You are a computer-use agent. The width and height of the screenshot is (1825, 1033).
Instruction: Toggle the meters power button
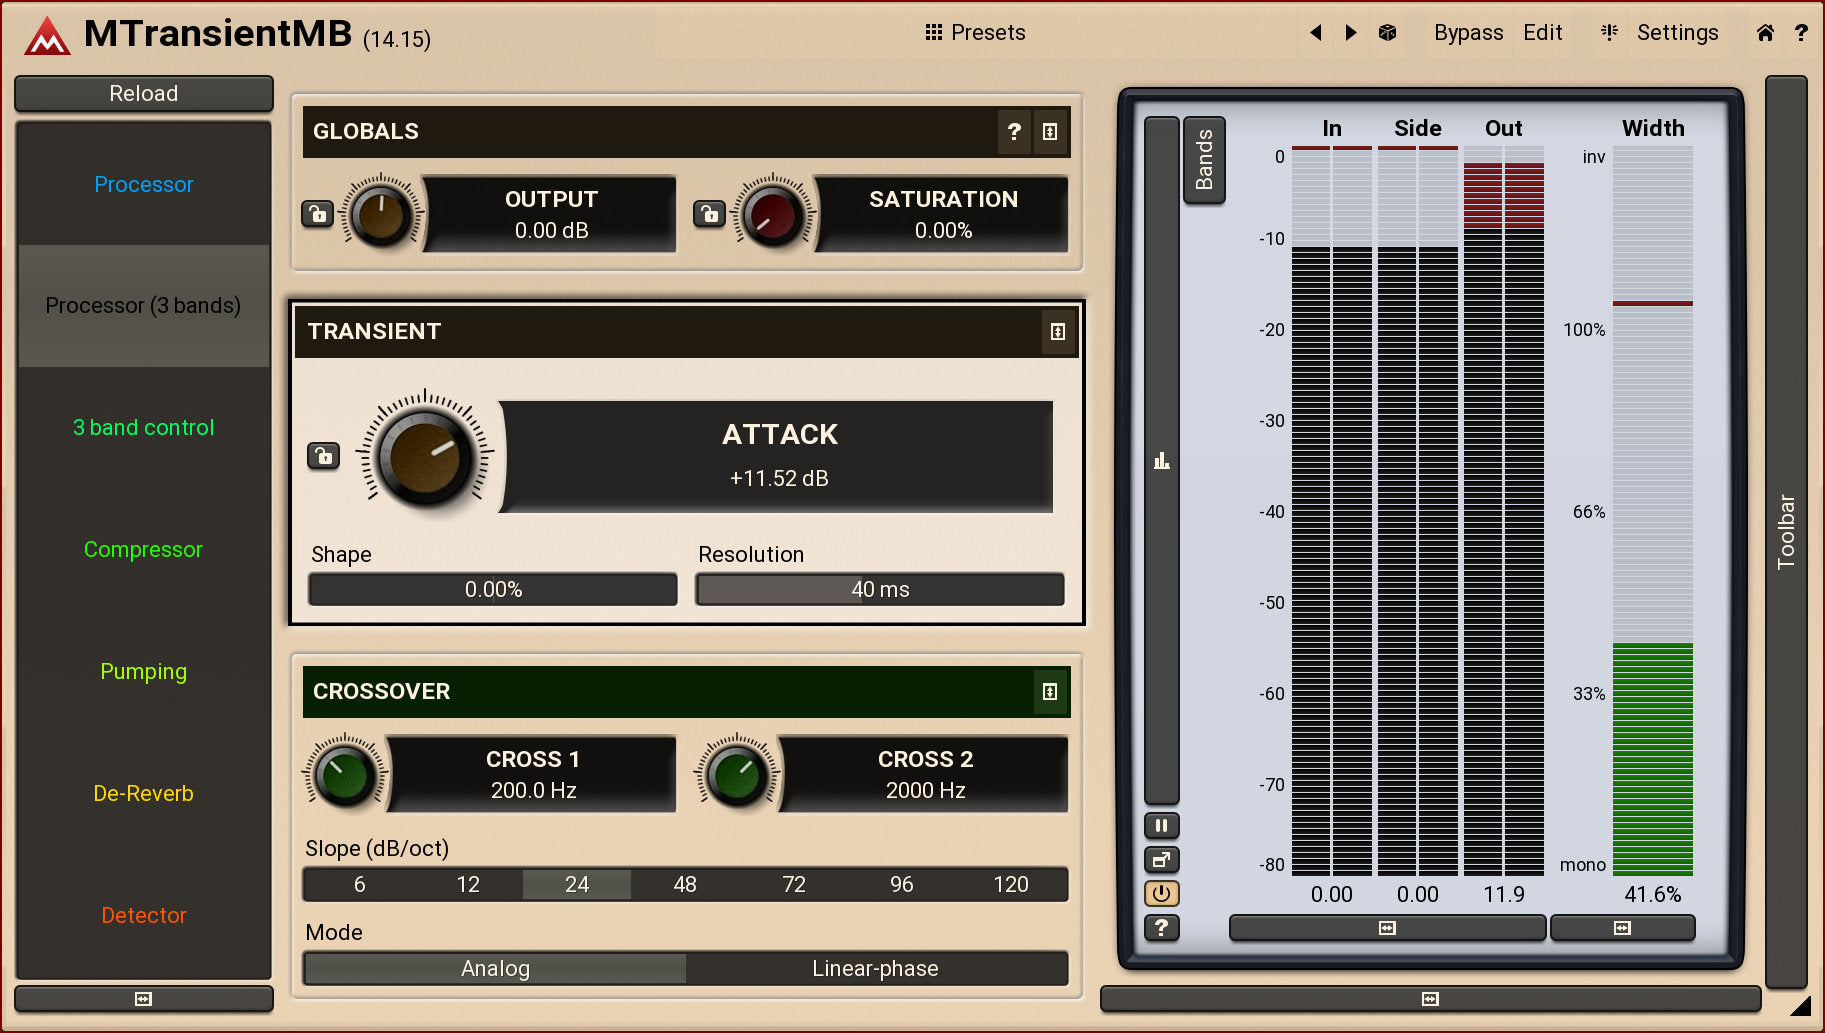[x=1161, y=894]
